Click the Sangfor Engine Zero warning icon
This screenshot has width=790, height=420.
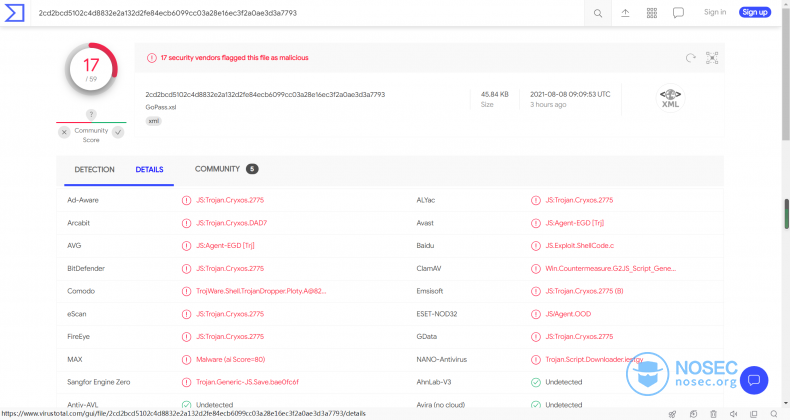[186, 382]
